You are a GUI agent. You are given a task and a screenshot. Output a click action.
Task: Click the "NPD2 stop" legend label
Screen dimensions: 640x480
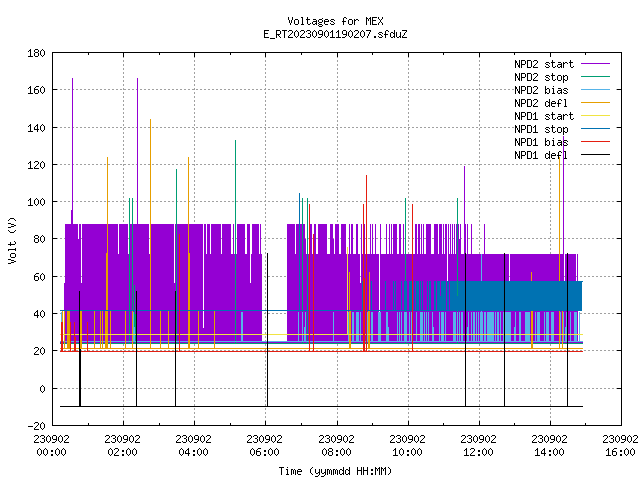point(541,77)
